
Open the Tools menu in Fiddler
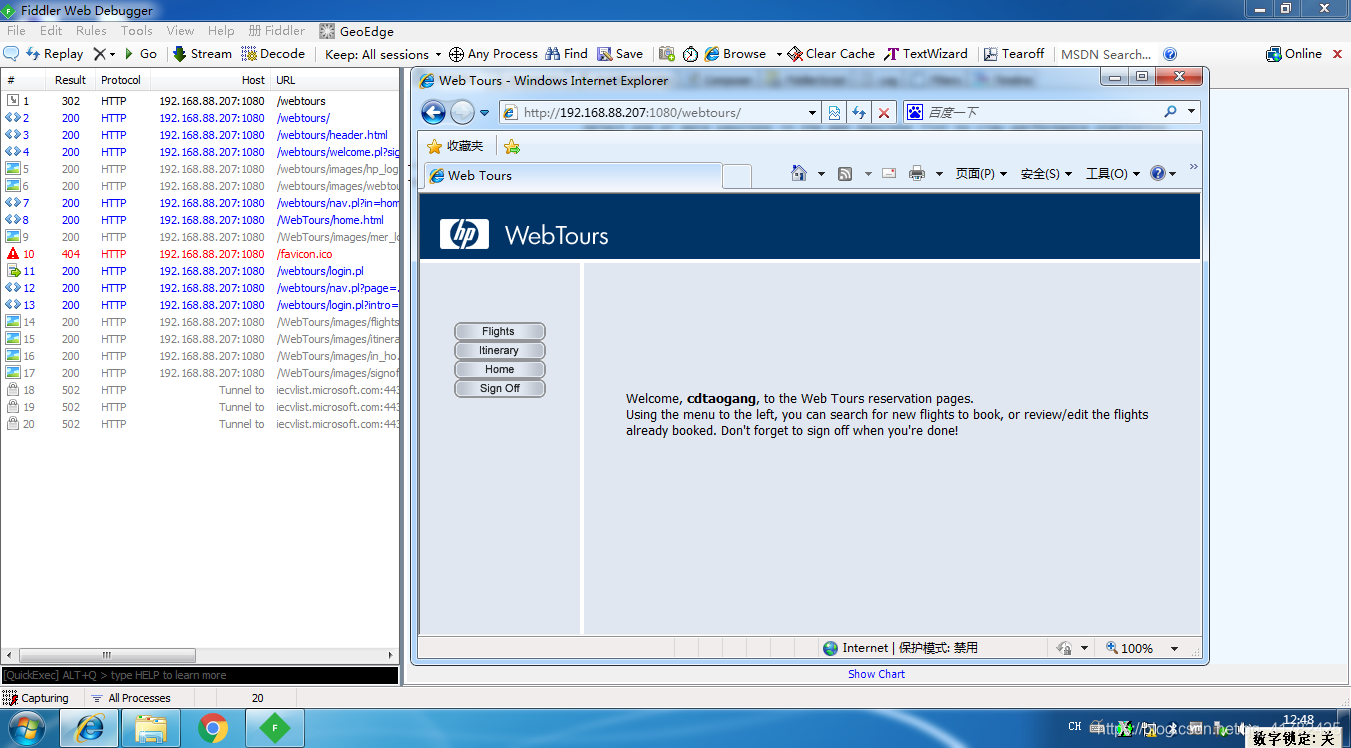coord(137,31)
